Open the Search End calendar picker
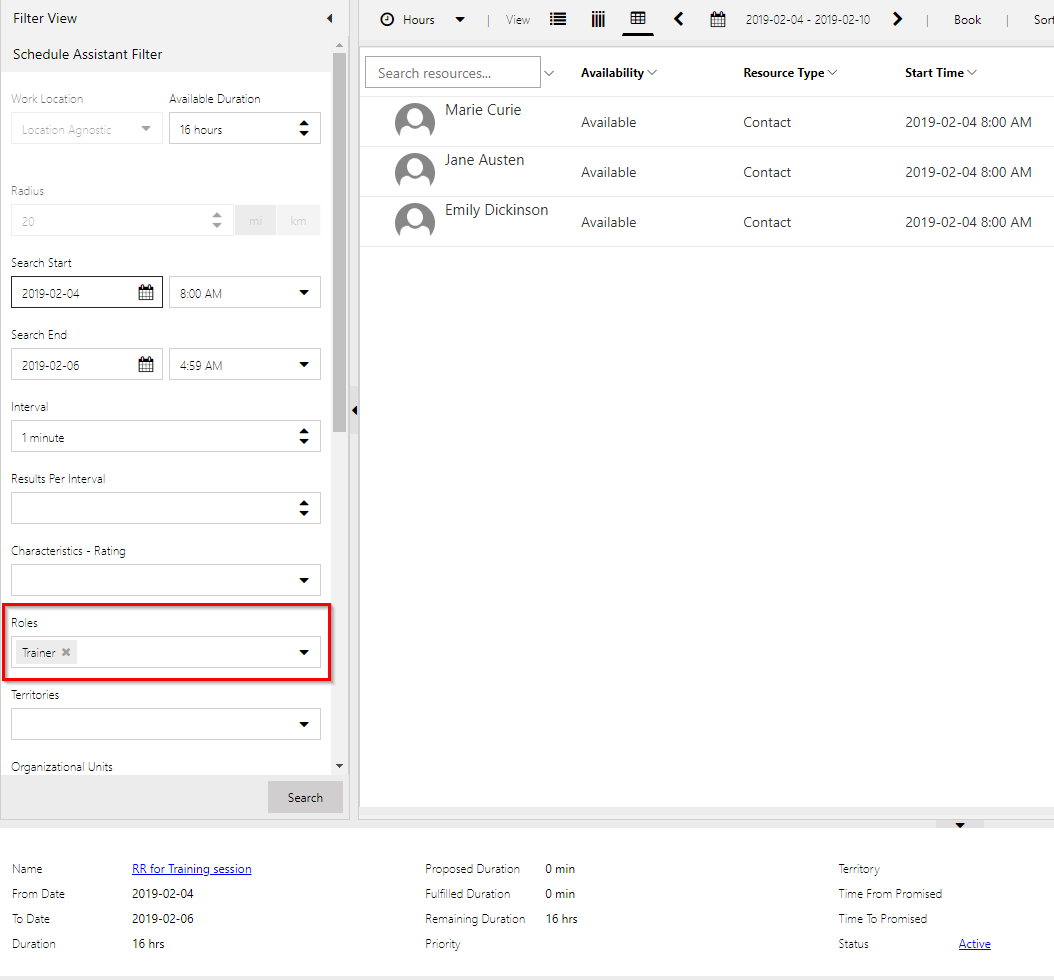This screenshot has height=980, width=1054. (x=146, y=365)
